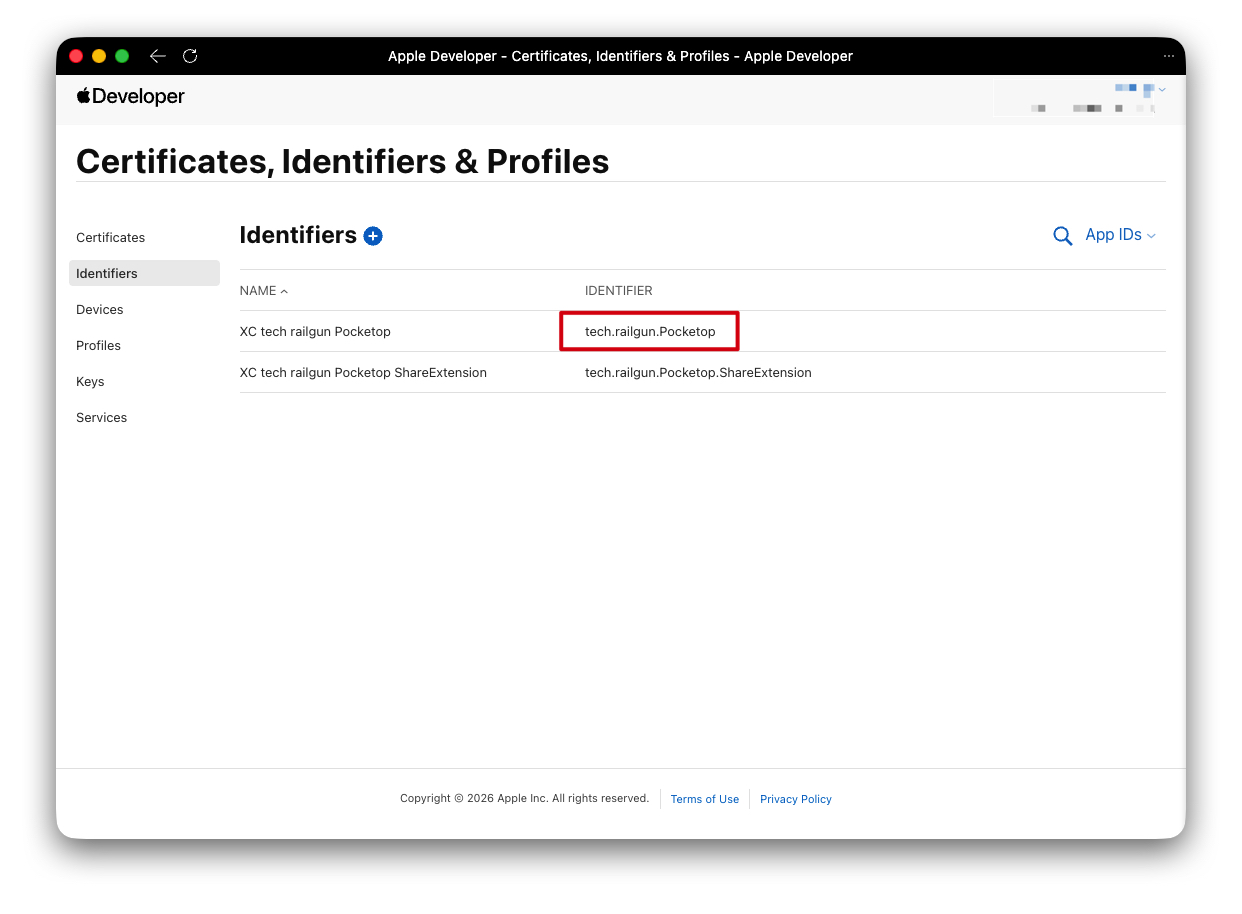The width and height of the screenshot is (1242, 914).
Task: Click the tech.railgun.Pocketop.ShareExtension identifier cell
Action: (698, 373)
